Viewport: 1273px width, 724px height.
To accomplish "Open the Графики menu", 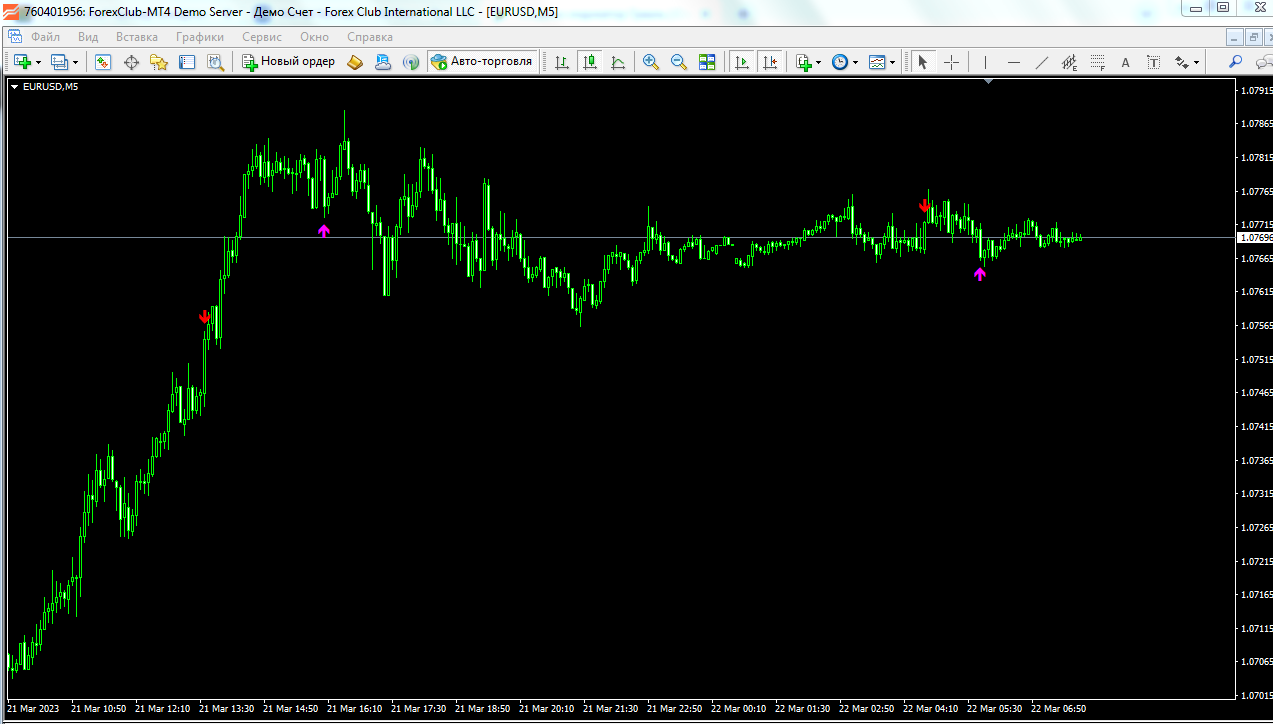I will point(200,37).
